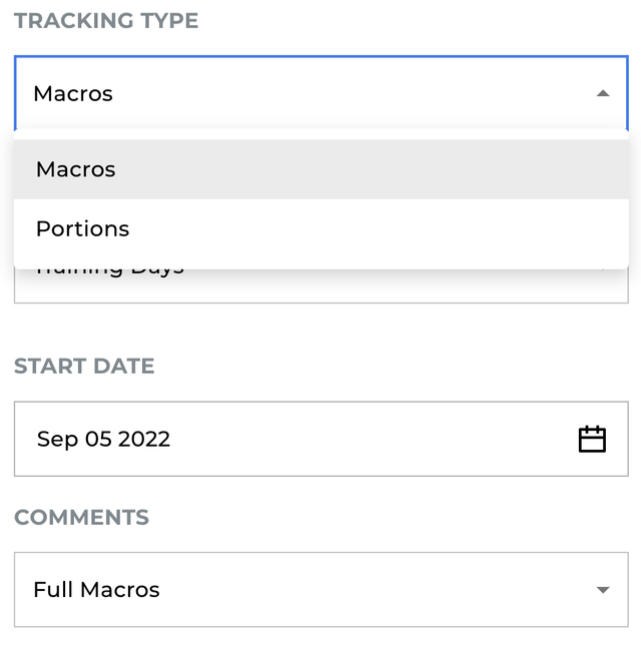
Task: Click the Start Date box beside the calendar icon
Action: coord(450,439)
